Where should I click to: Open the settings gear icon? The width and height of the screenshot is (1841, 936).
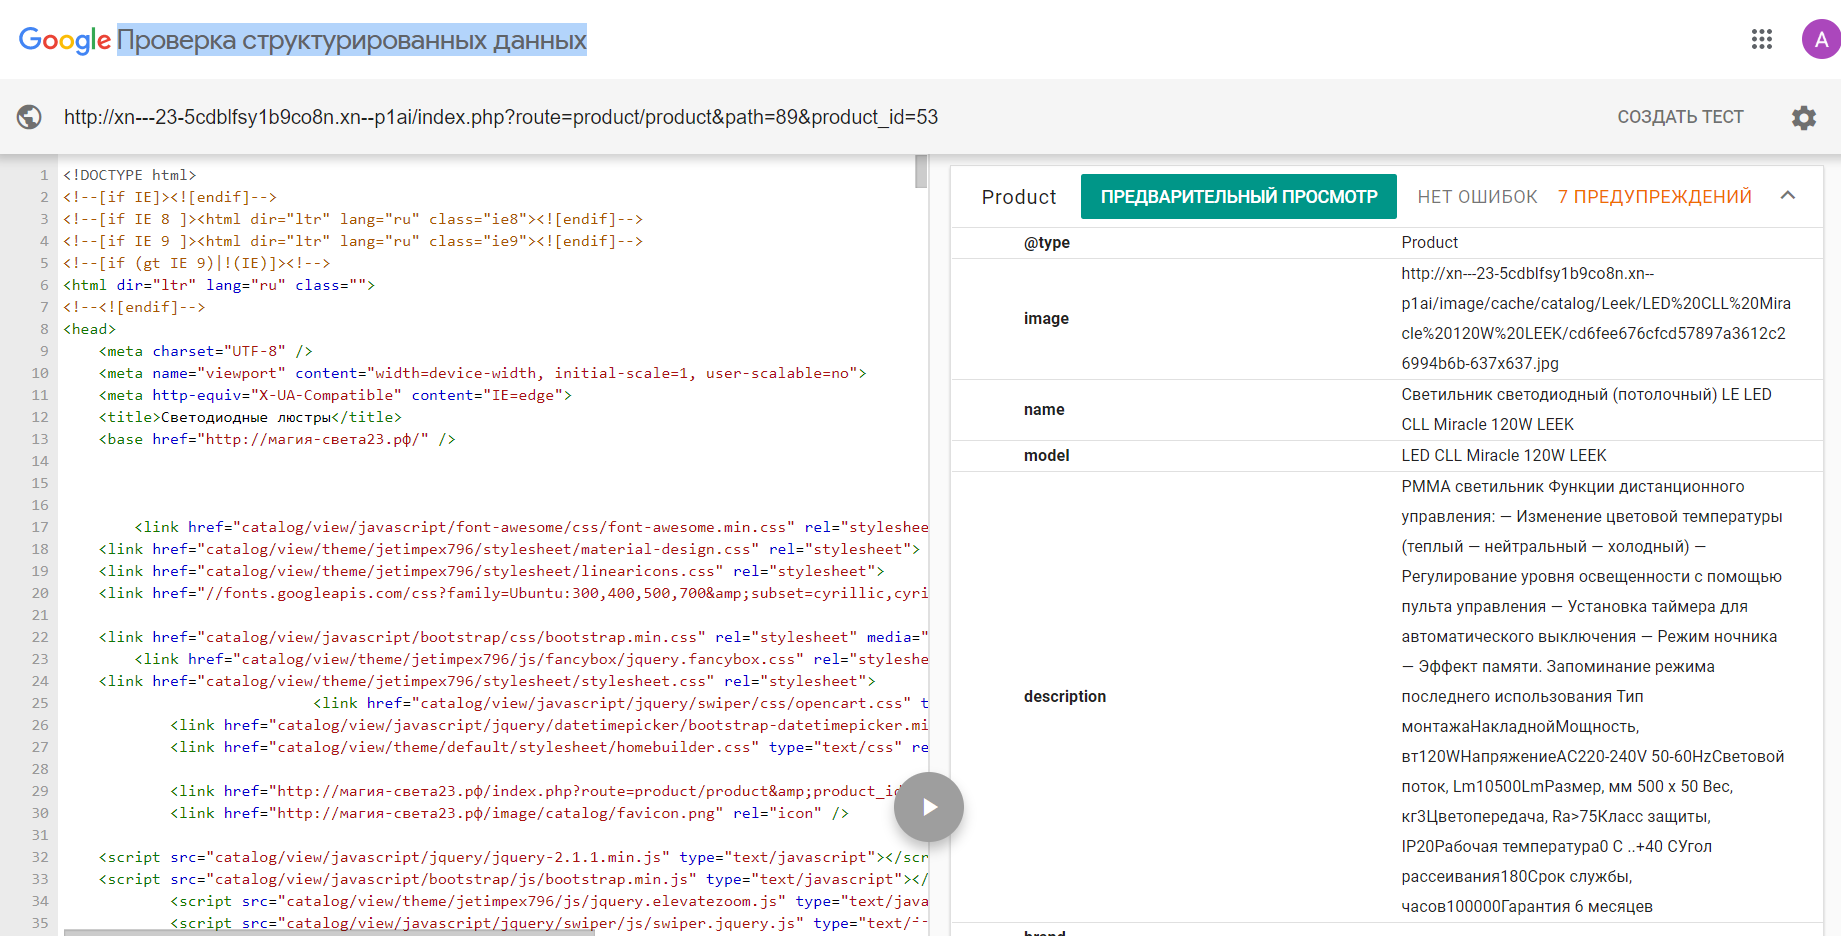1804,117
